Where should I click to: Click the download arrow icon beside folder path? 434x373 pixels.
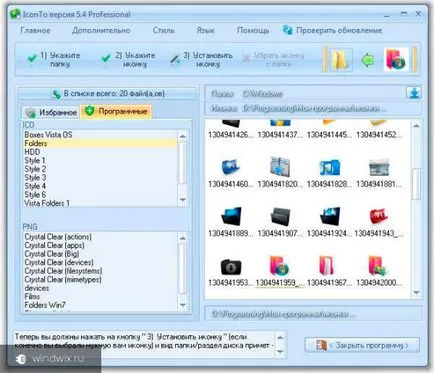tap(414, 93)
